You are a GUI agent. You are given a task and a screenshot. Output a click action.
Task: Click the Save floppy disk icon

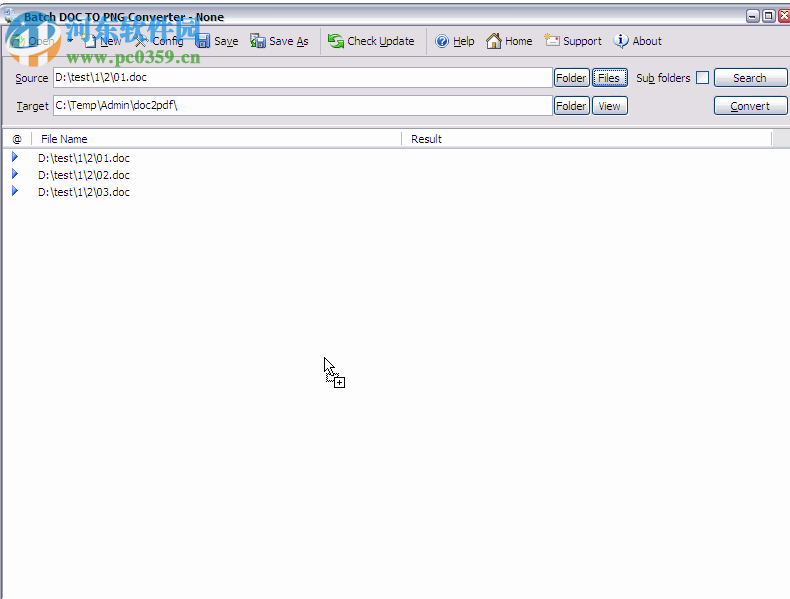point(203,41)
